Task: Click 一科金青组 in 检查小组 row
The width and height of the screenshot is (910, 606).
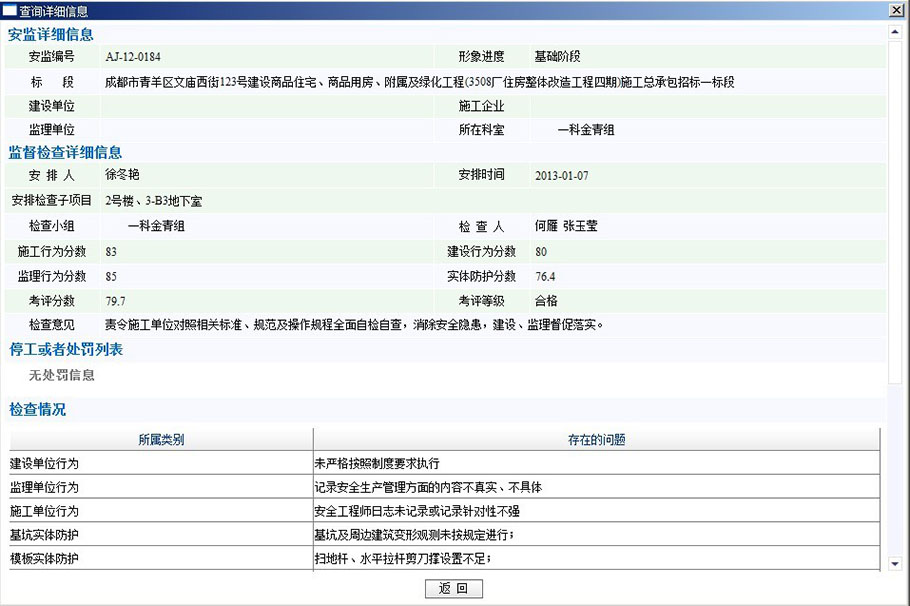Action: click(156, 226)
